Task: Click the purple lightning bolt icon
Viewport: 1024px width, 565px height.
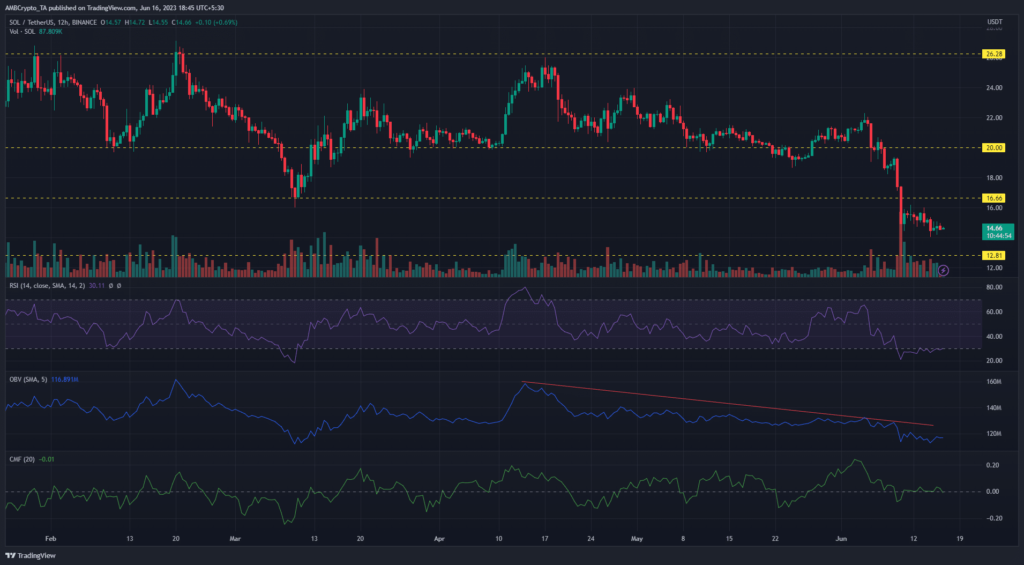Action: (x=943, y=269)
